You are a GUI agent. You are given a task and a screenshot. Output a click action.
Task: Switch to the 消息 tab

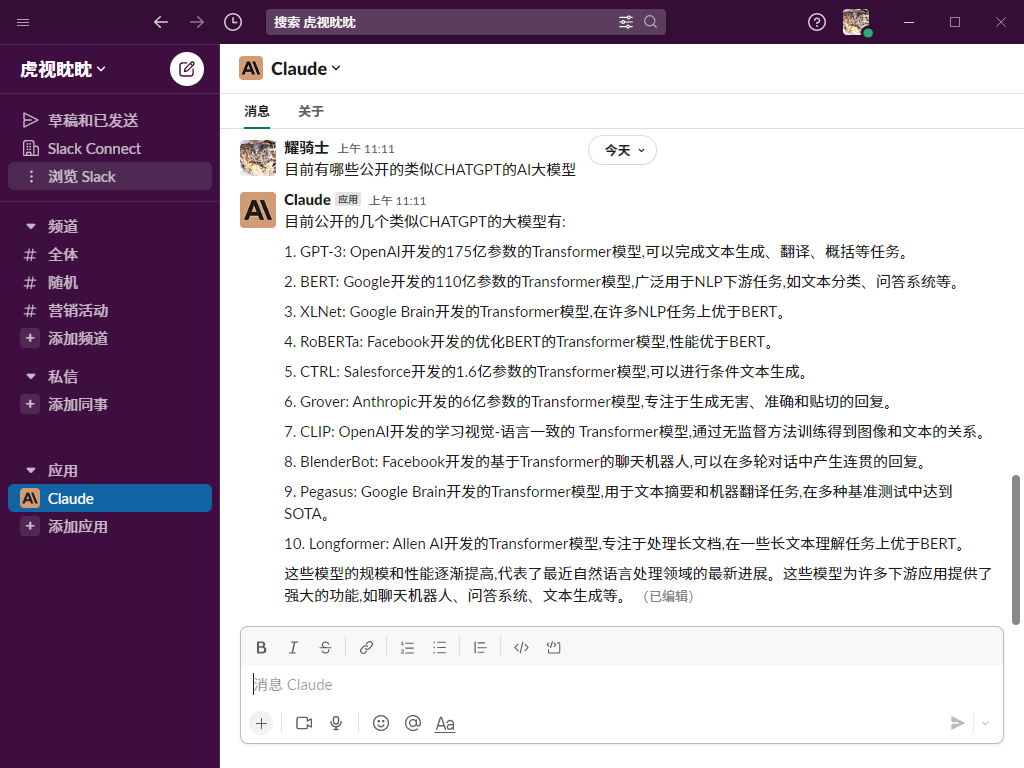click(x=257, y=111)
